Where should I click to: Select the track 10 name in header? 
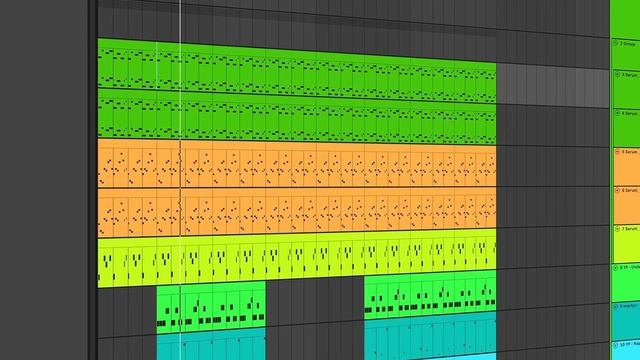(630, 345)
